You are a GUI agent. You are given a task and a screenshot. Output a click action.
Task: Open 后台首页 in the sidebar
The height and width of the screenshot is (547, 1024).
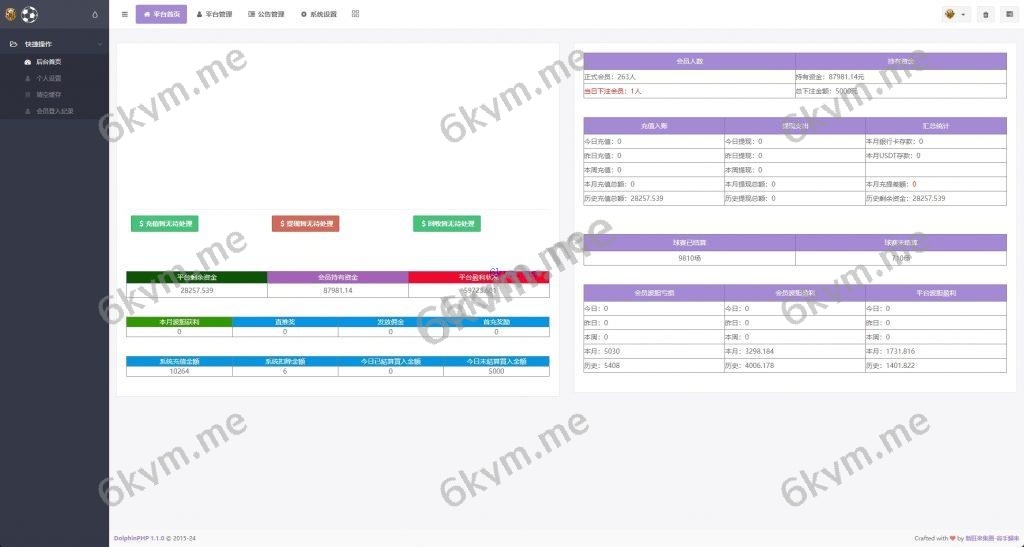coord(48,62)
